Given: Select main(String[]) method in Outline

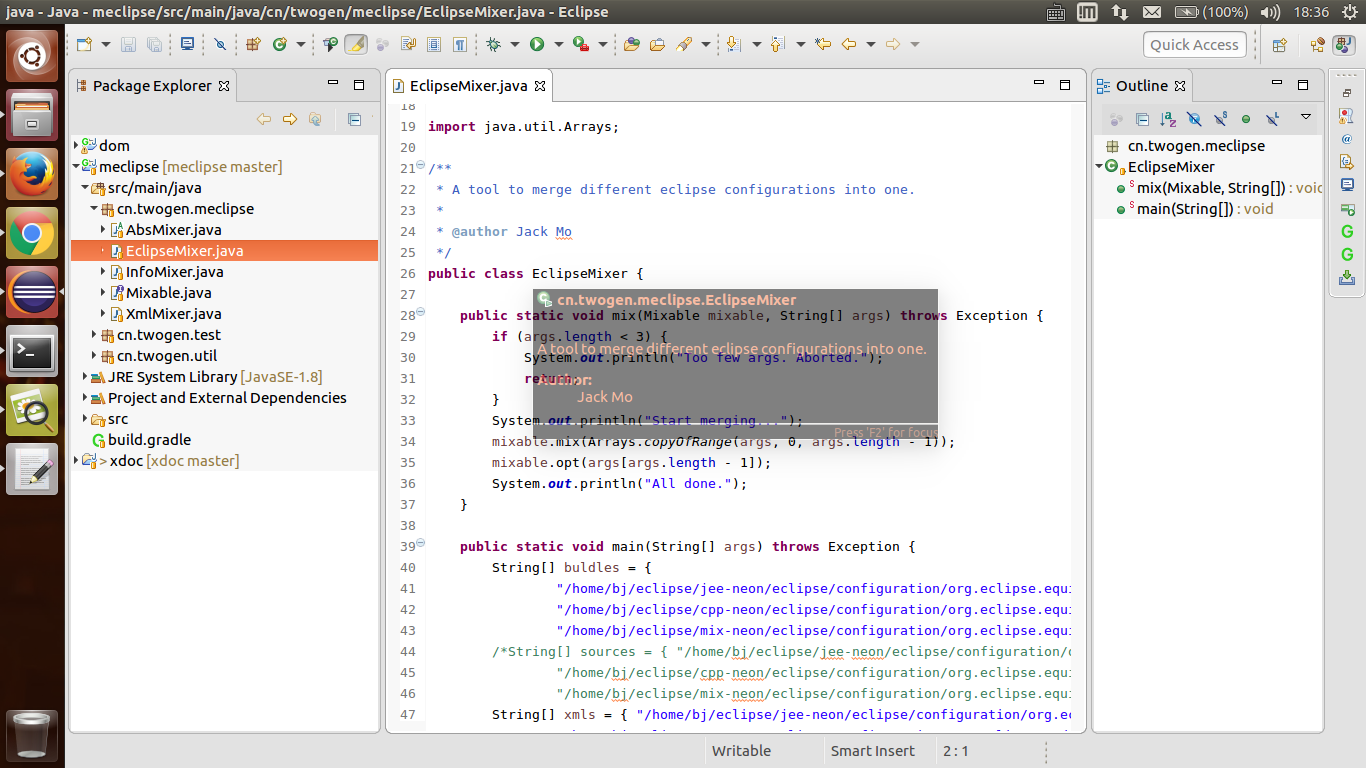Looking at the screenshot, I should click(x=1184, y=209).
